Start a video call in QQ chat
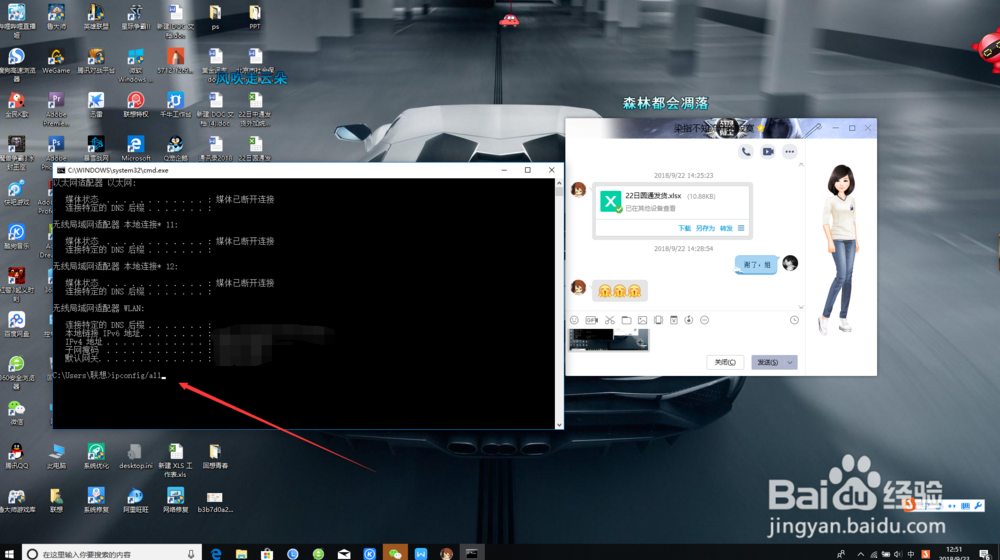Viewport: 1000px width, 560px height. click(x=768, y=152)
